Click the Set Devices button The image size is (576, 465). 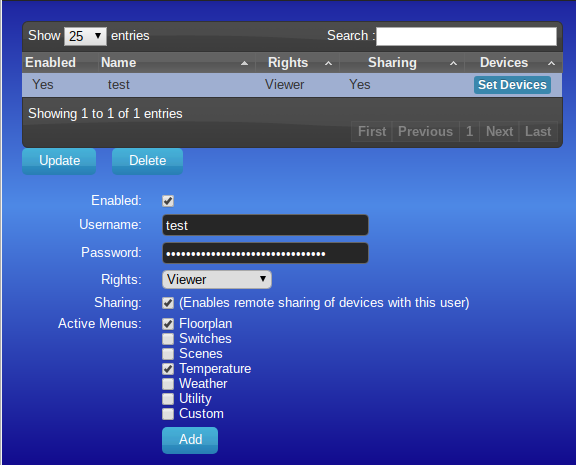512,85
